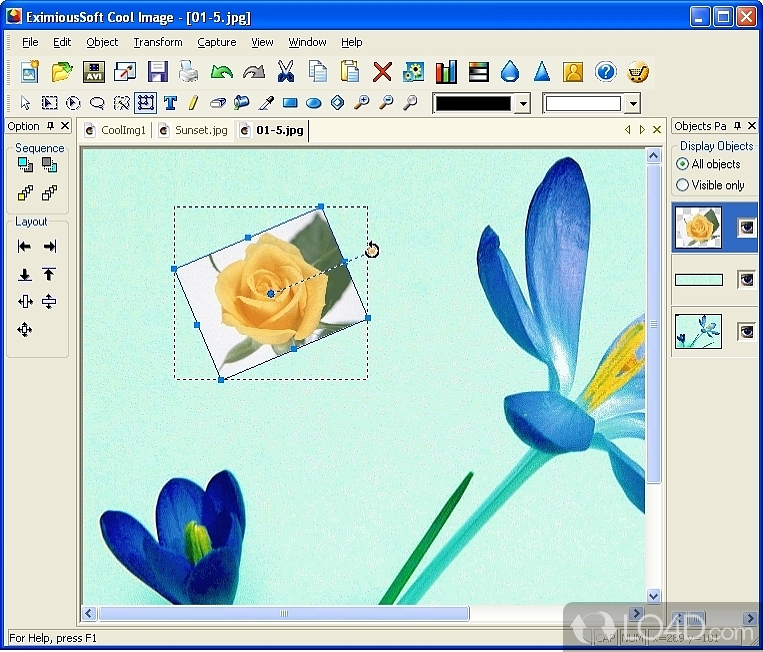Select the ellipse shape tool
763x652 pixels.
(x=314, y=103)
